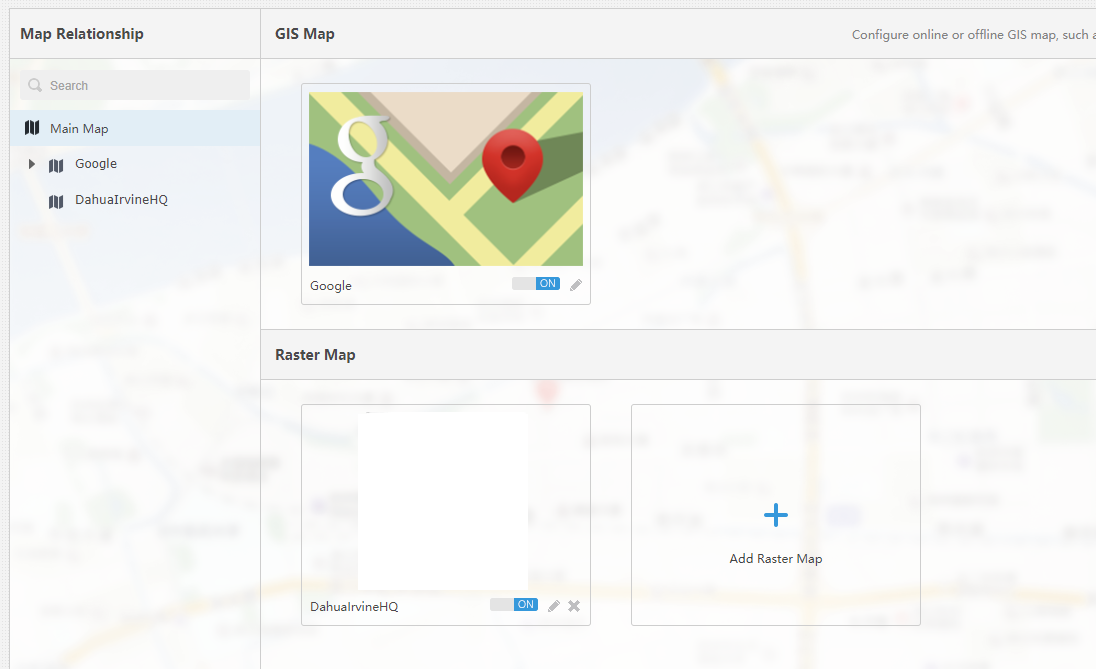Click the Google label under the GIS thumbnail

(x=331, y=286)
